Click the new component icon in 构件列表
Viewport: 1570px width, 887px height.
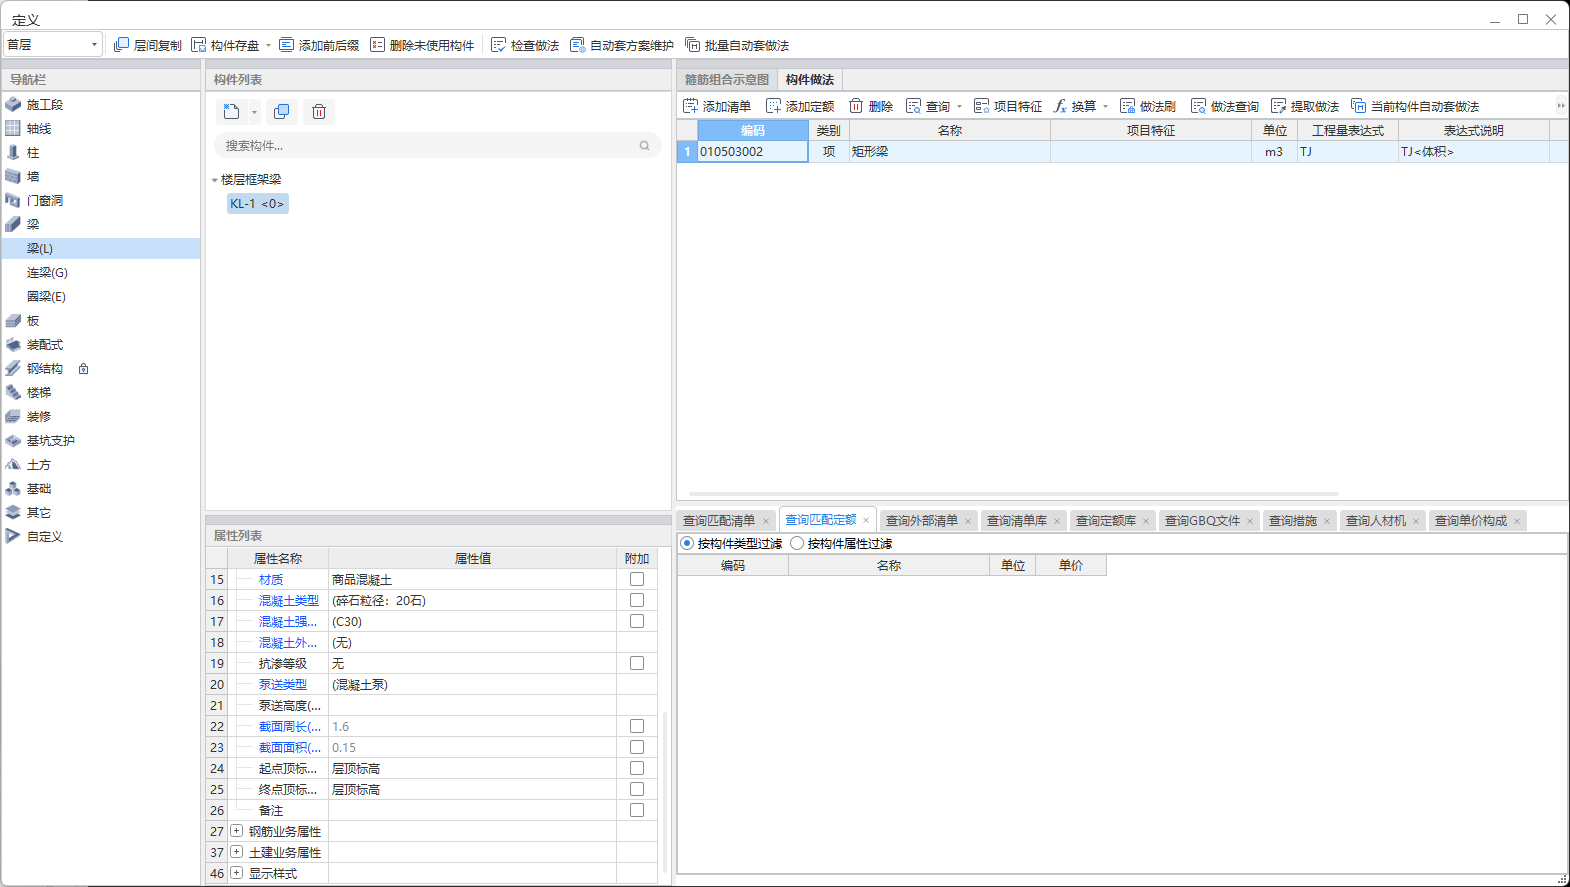click(x=232, y=111)
